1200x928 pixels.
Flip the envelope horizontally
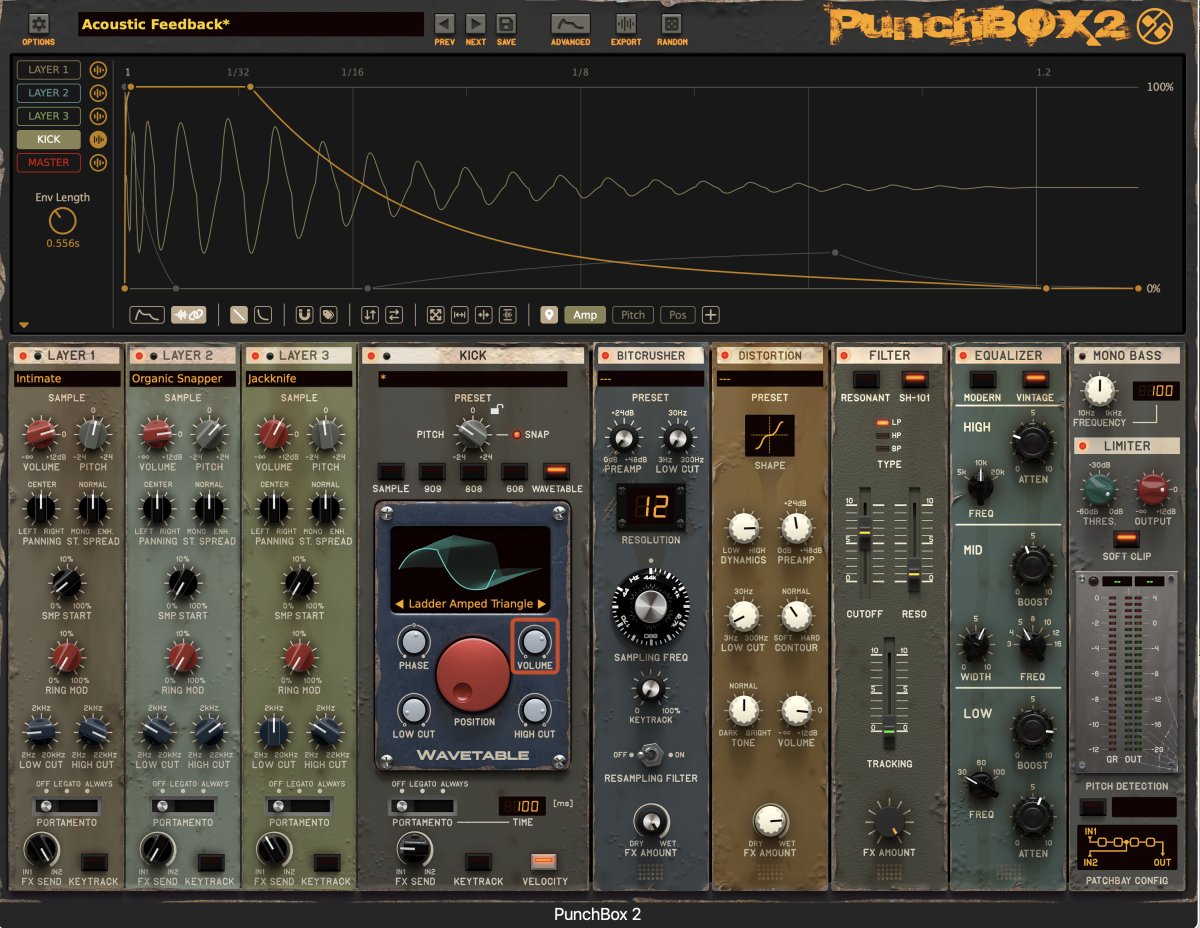(394, 315)
